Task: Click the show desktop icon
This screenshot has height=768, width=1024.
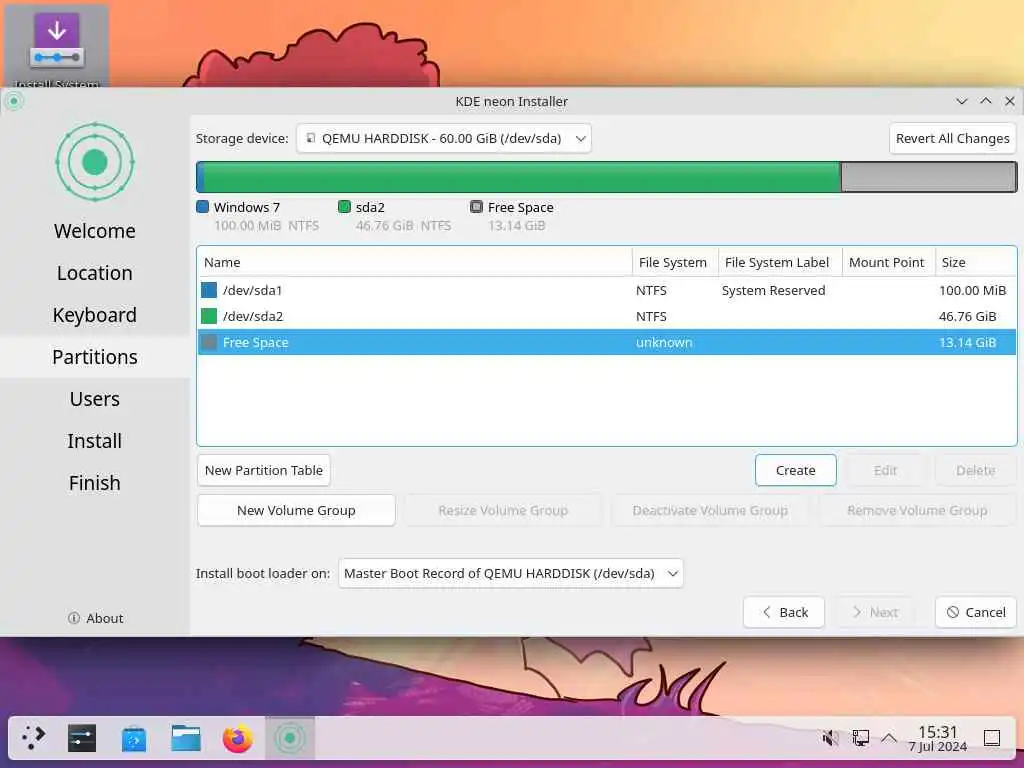Action: pos(992,738)
